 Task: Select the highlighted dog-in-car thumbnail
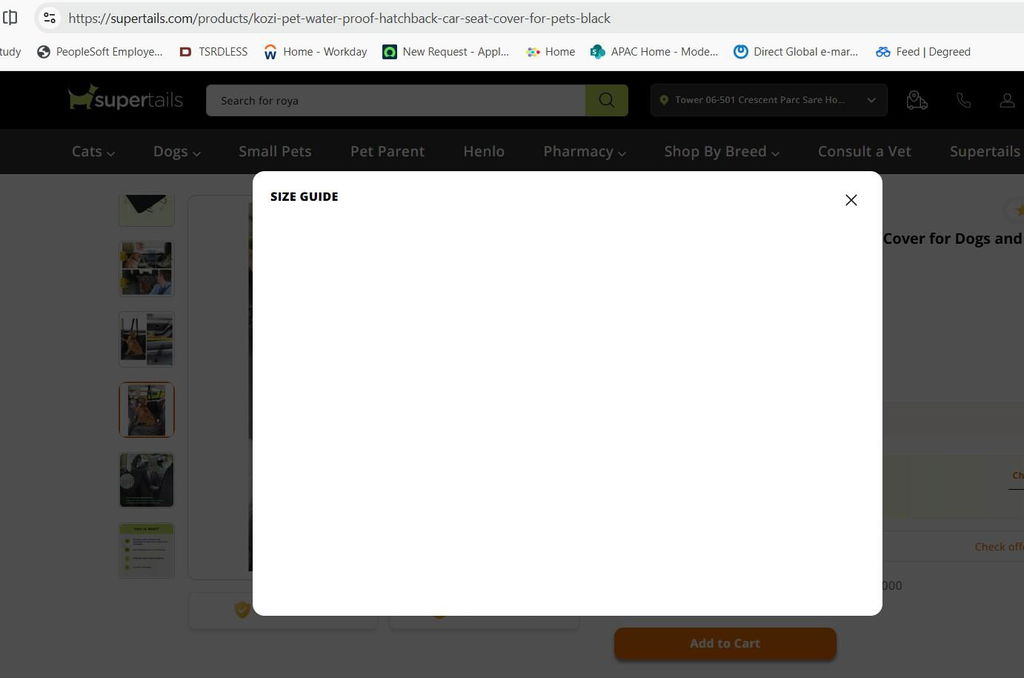click(146, 410)
